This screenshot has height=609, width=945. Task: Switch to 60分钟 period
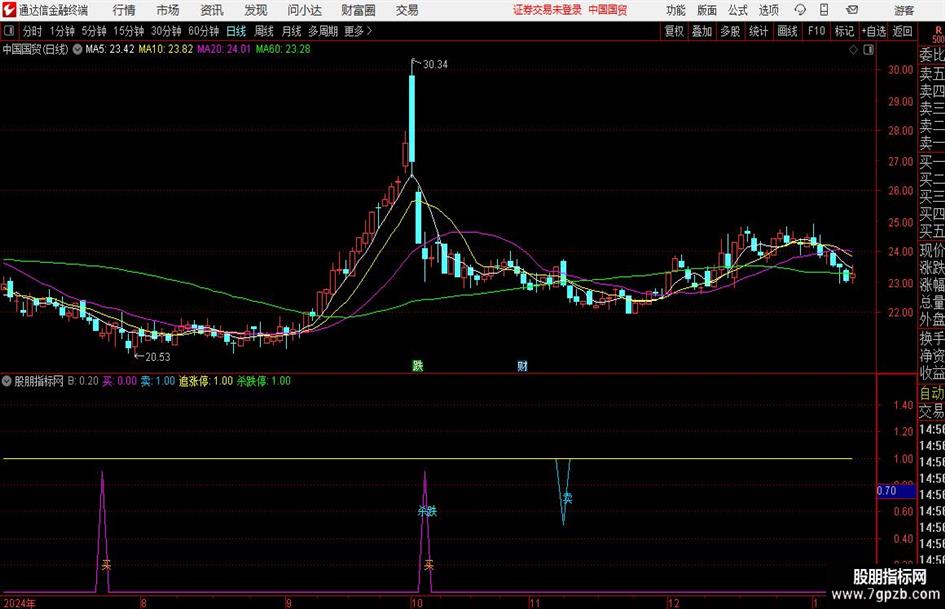click(x=203, y=31)
